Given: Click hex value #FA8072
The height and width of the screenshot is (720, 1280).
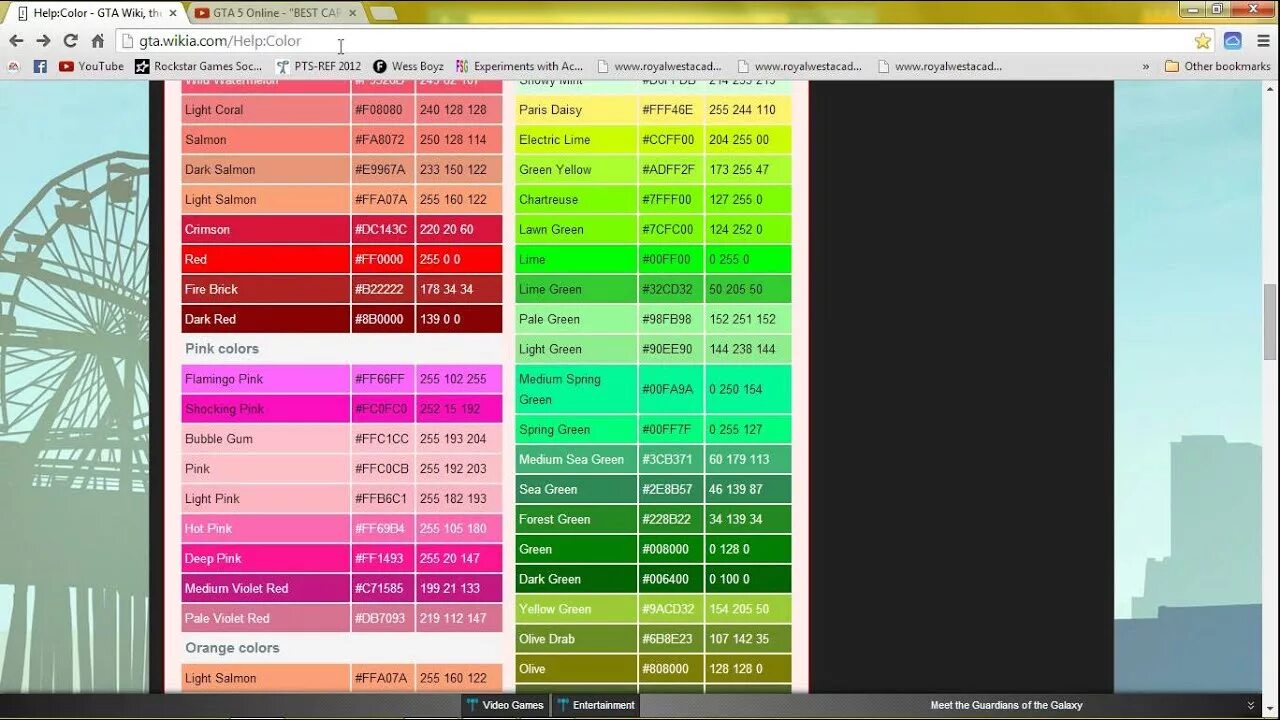Looking at the screenshot, I should (x=379, y=140).
